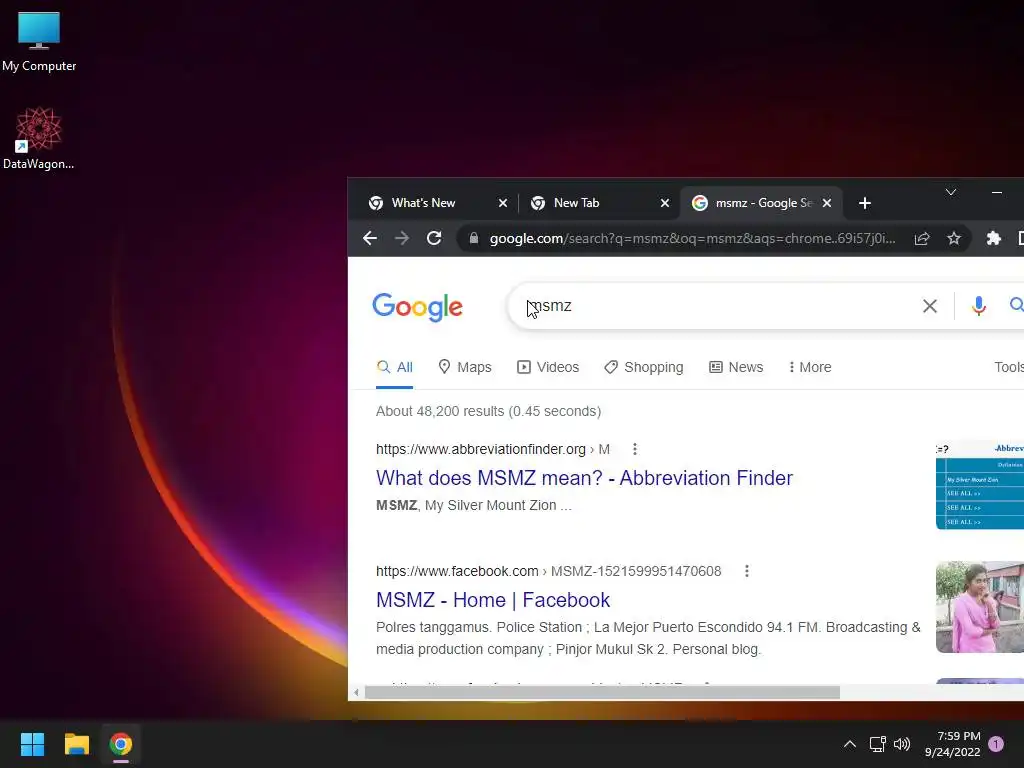The width and height of the screenshot is (1024, 768).
Task: View site info via the lock icon
Action: click(x=474, y=238)
